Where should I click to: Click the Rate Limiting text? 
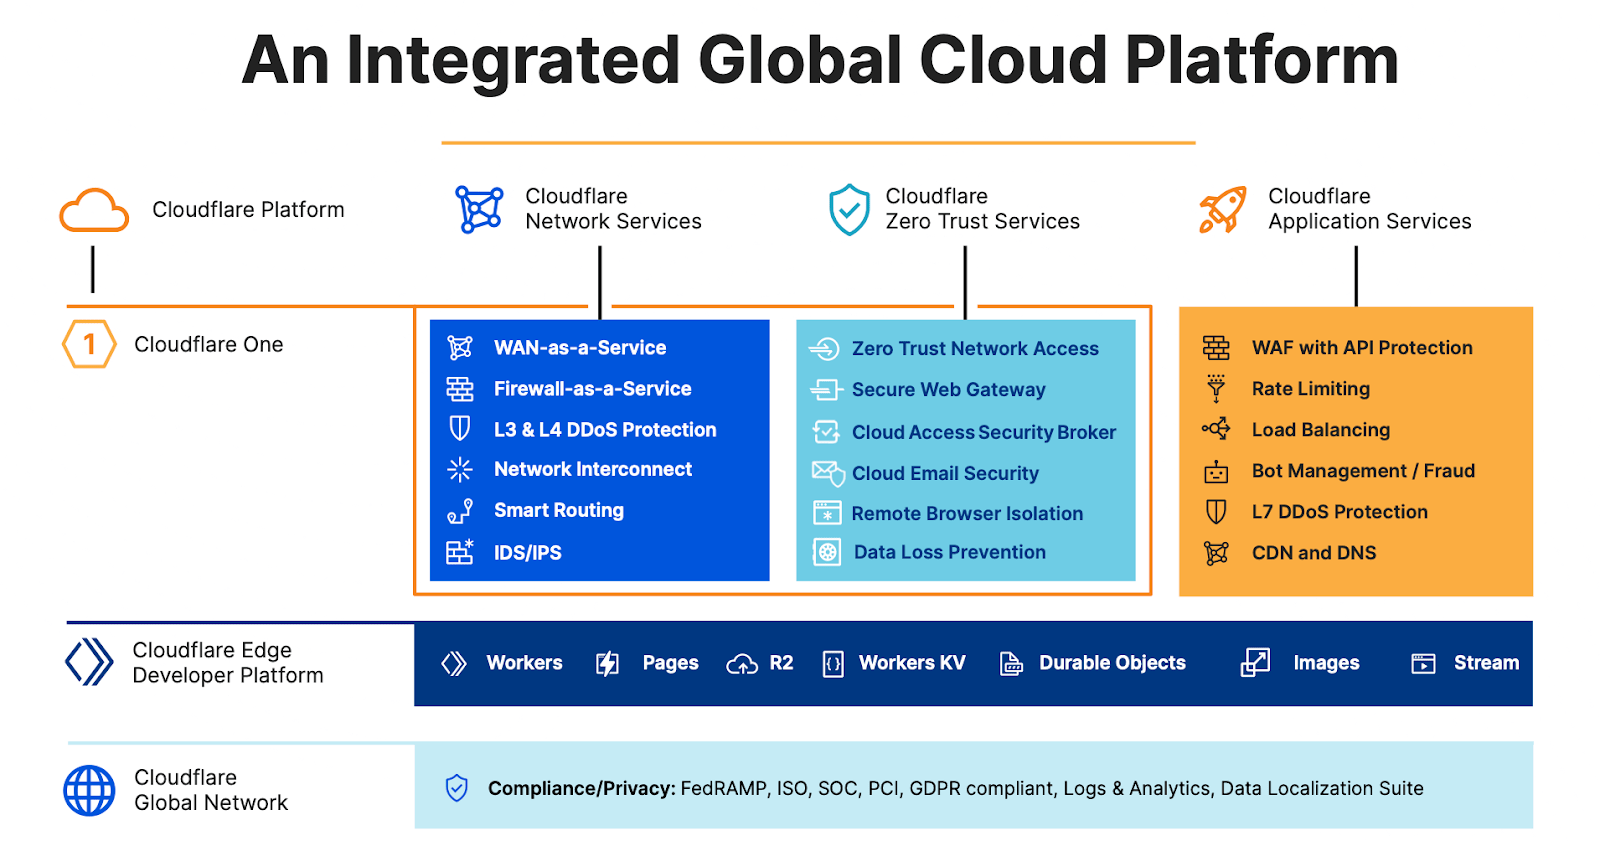[x=1311, y=389]
